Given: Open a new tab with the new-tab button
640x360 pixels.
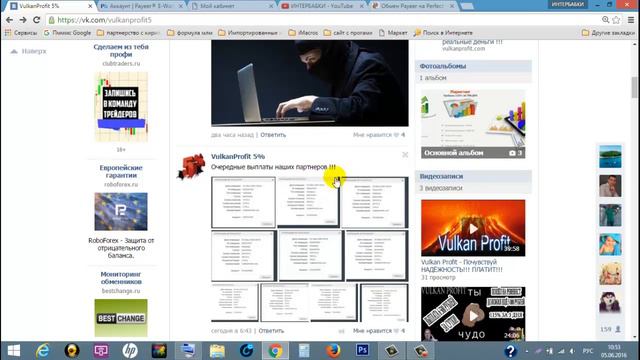Looking at the screenshot, I should click(x=467, y=6).
